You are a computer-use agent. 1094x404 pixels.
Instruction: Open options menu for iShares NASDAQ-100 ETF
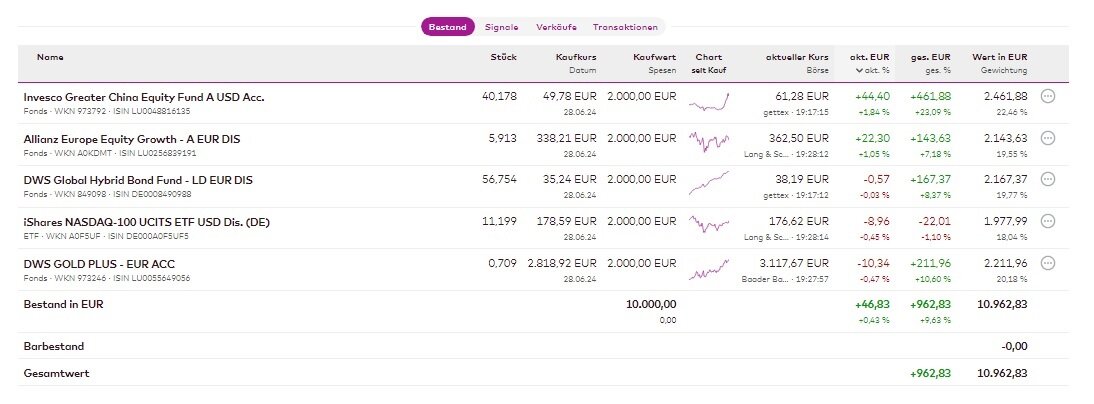tap(1048, 221)
